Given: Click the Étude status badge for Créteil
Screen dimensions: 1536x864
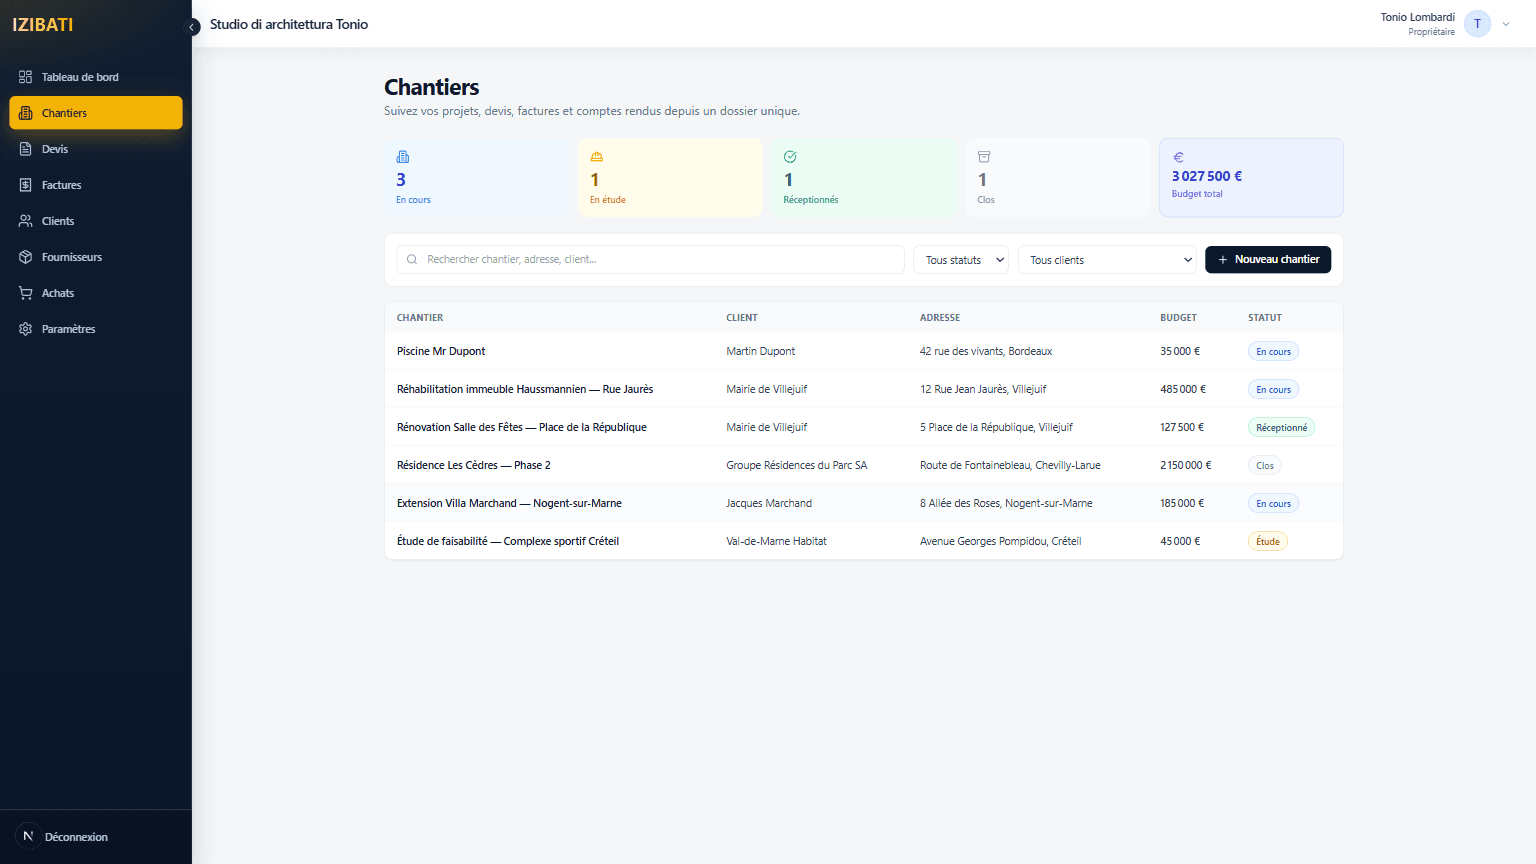Looking at the screenshot, I should click(1267, 541).
